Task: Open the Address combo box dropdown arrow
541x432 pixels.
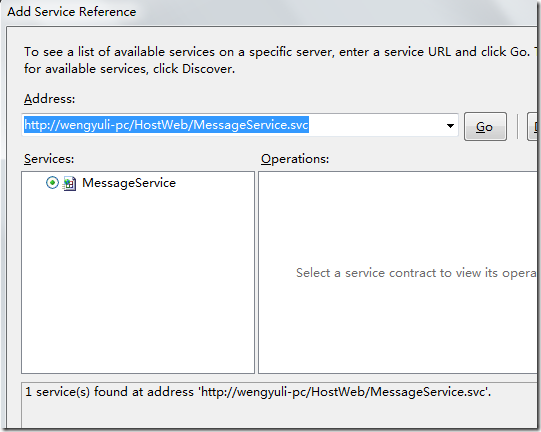Action: pyautogui.click(x=450, y=126)
